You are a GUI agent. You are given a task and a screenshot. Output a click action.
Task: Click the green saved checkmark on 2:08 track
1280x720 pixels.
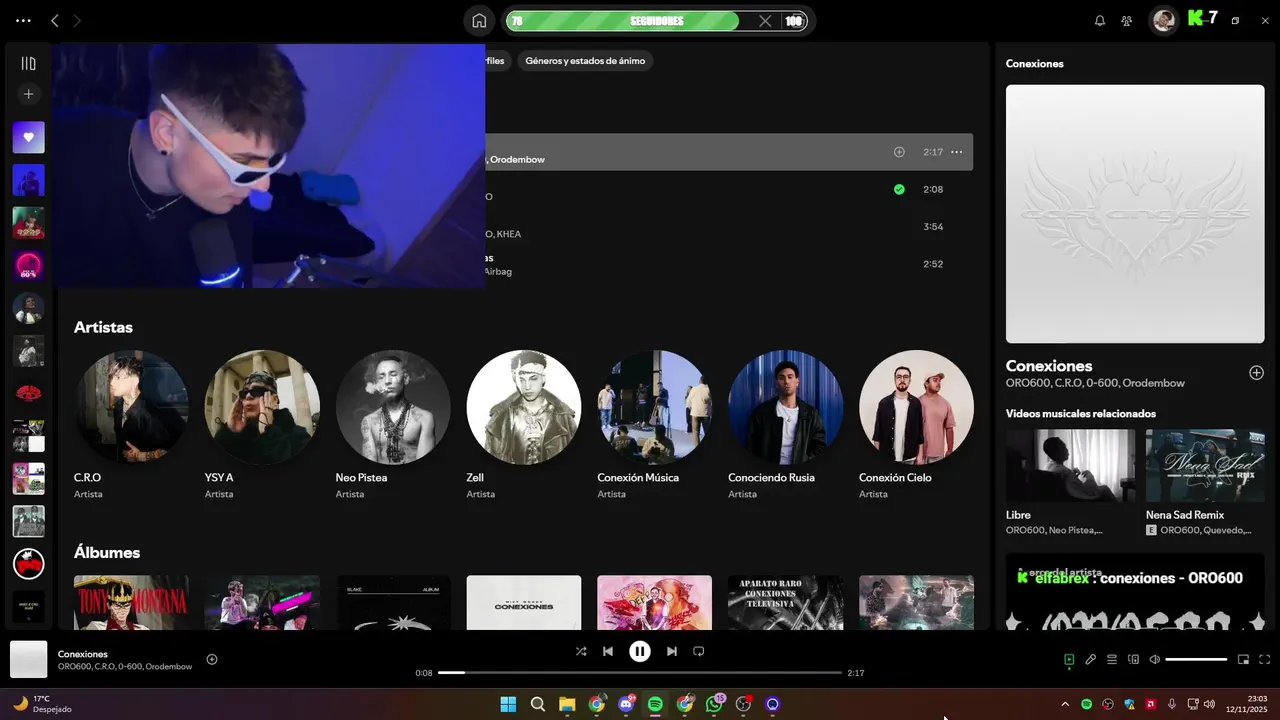coord(899,189)
